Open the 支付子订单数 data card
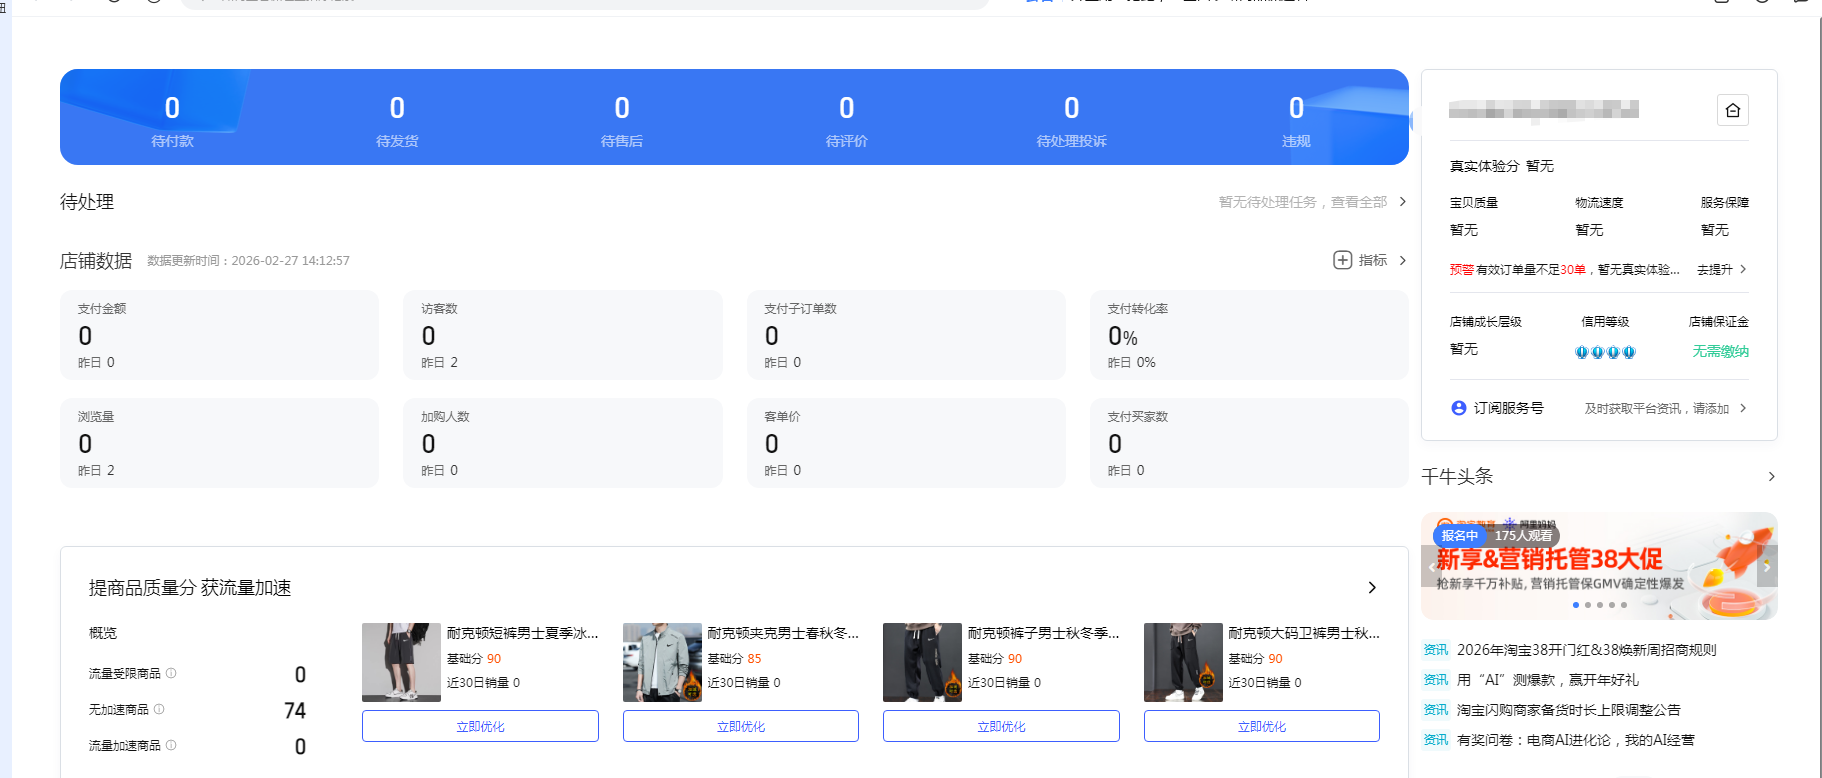The image size is (1822, 778). pyautogui.click(x=906, y=335)
